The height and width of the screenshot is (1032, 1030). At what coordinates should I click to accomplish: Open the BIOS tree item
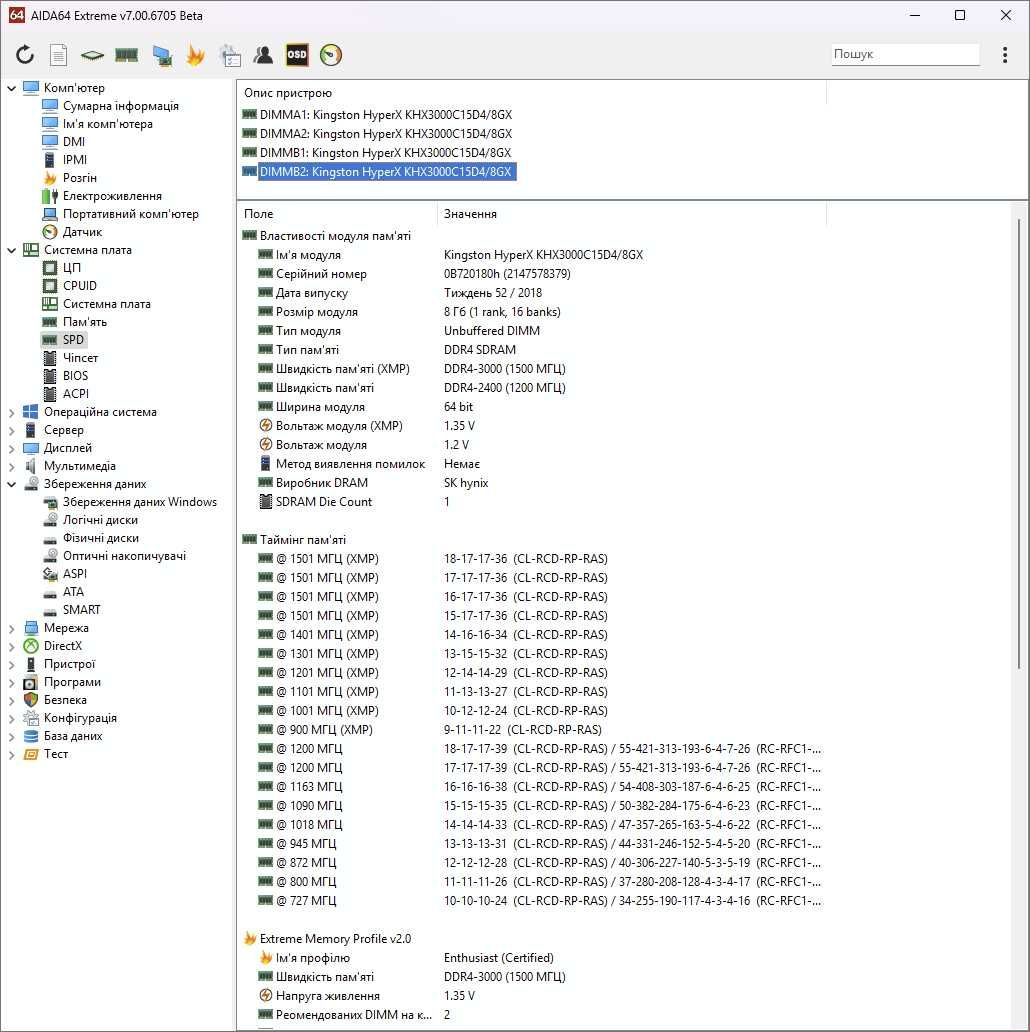75,376
